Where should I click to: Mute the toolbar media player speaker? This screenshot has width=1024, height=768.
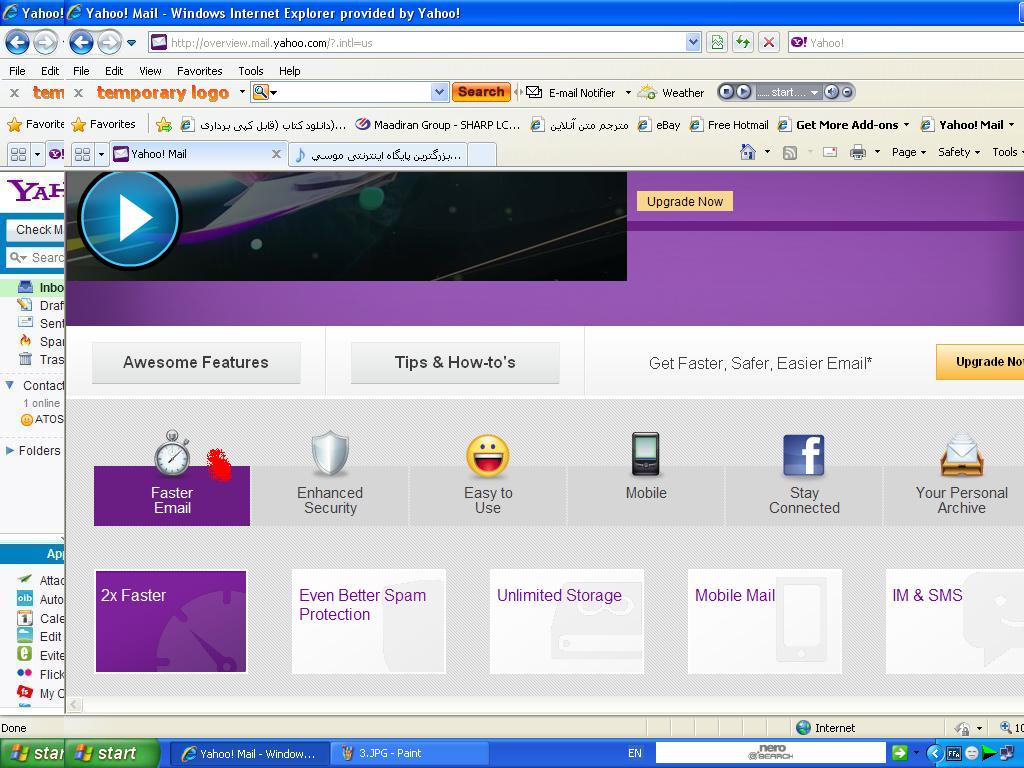tap(831, 92)
